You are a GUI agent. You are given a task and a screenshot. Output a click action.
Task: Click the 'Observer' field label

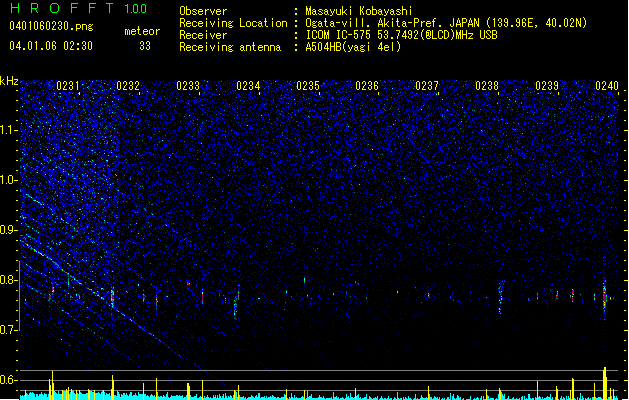pos(203,11)
